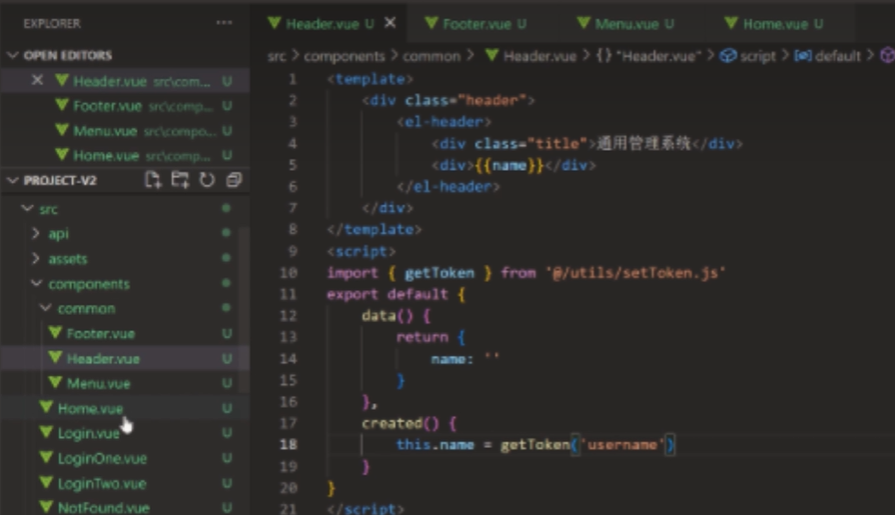Viewport: 895px width, 515px height.
Task: Click the explorer vertical scrollbar
Action: coord(244,308)
